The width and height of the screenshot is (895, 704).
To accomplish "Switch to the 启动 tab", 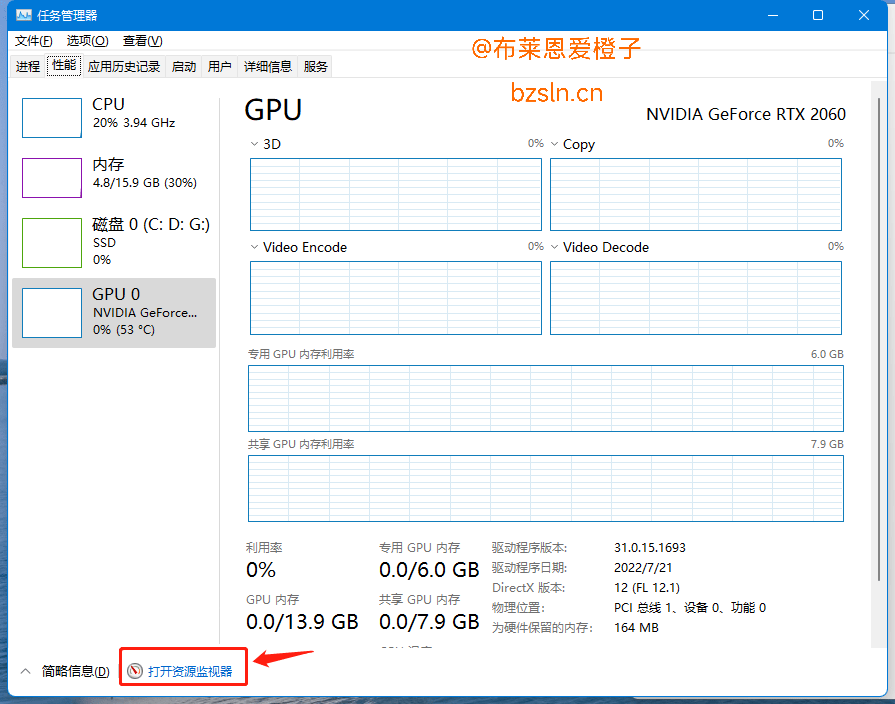I will [x=184, y=66].
